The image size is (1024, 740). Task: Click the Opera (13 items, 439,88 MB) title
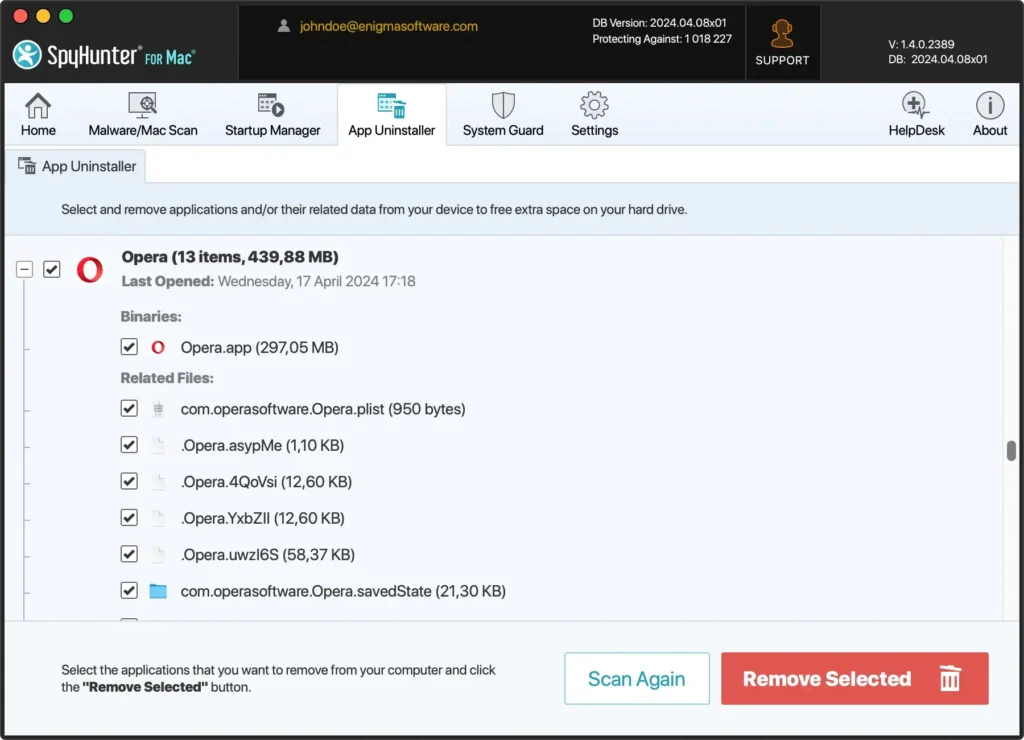tap(230, 257)
